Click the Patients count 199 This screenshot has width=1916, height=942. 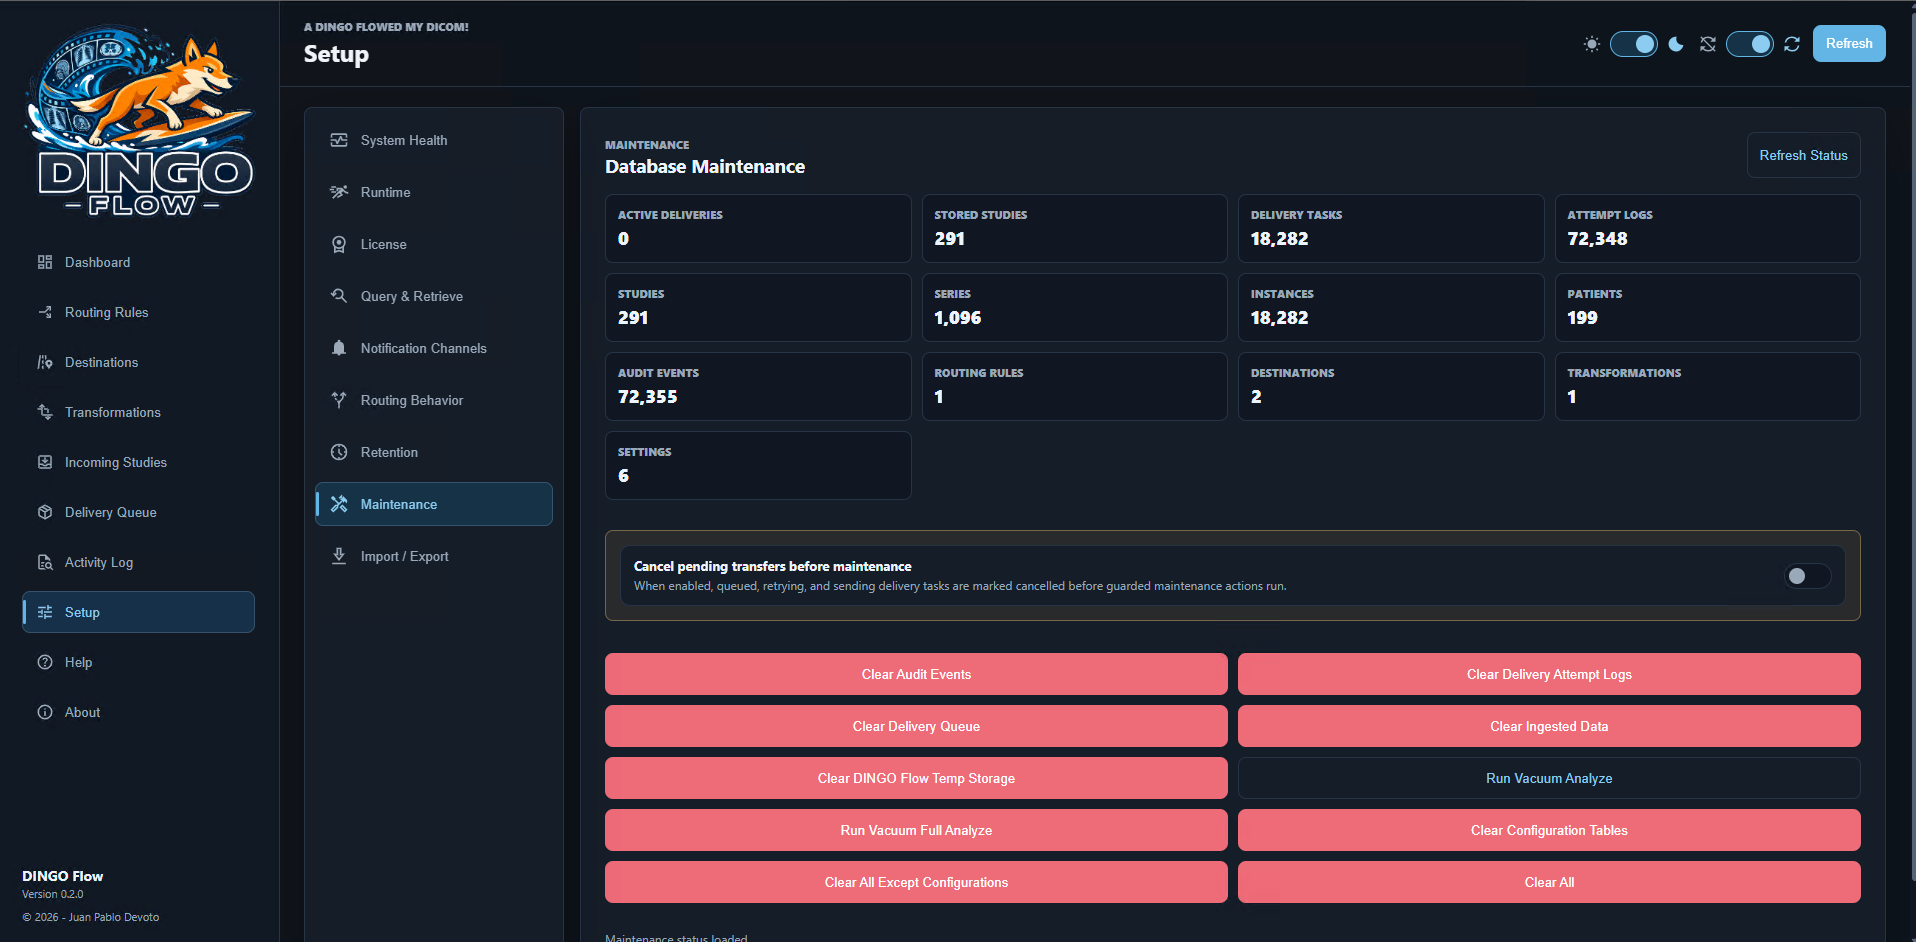pos(1582,318)
